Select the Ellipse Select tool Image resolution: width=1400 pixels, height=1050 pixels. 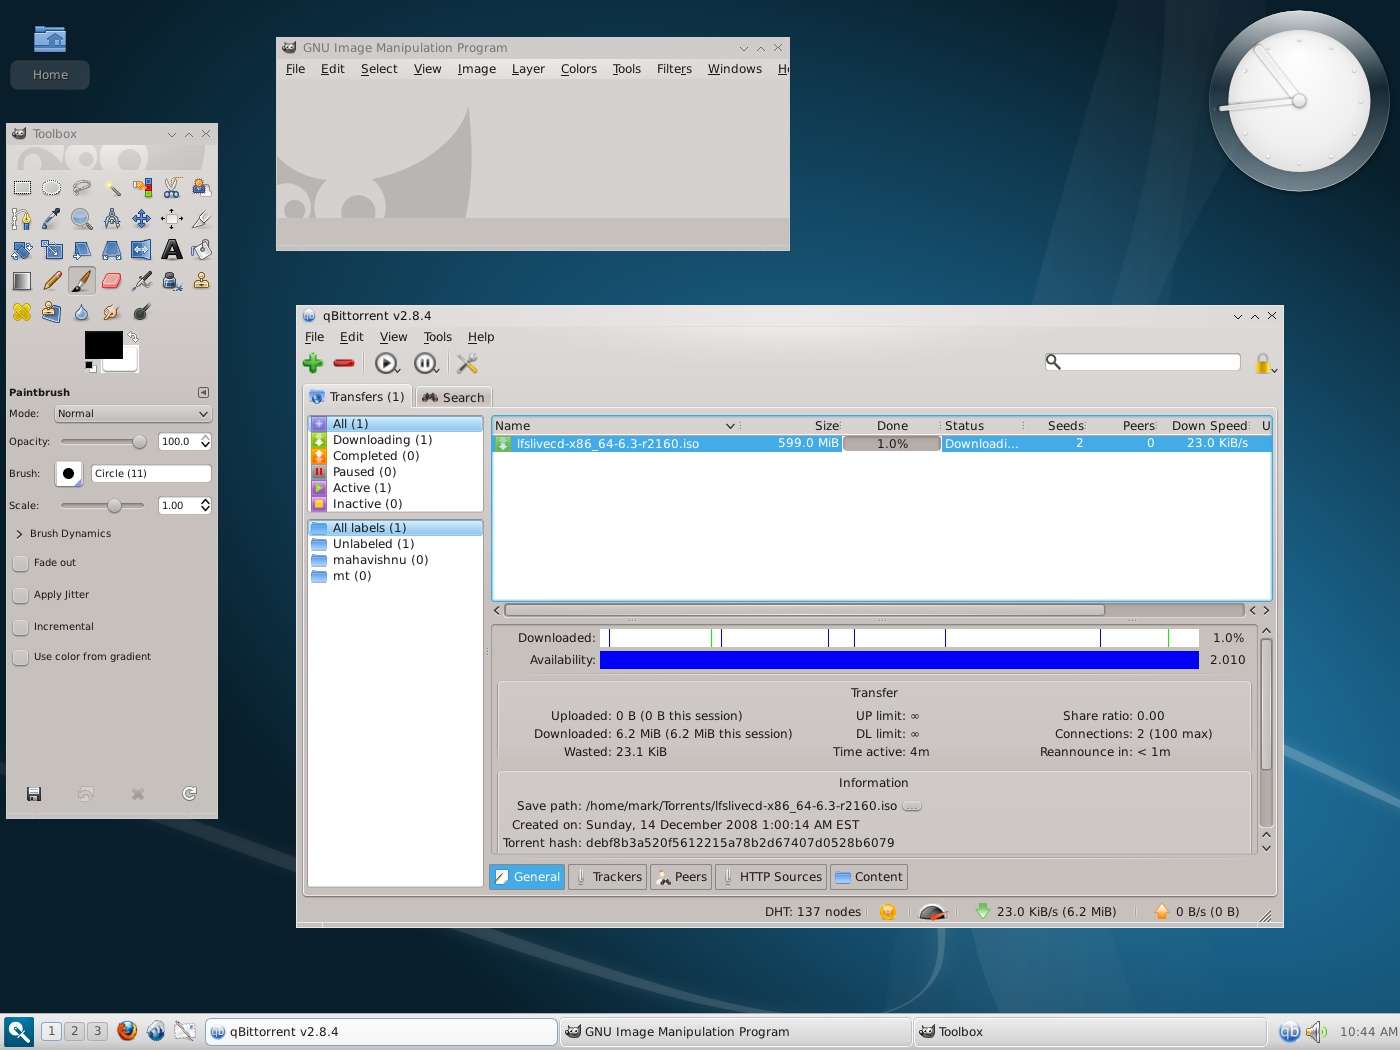(52, 188)
